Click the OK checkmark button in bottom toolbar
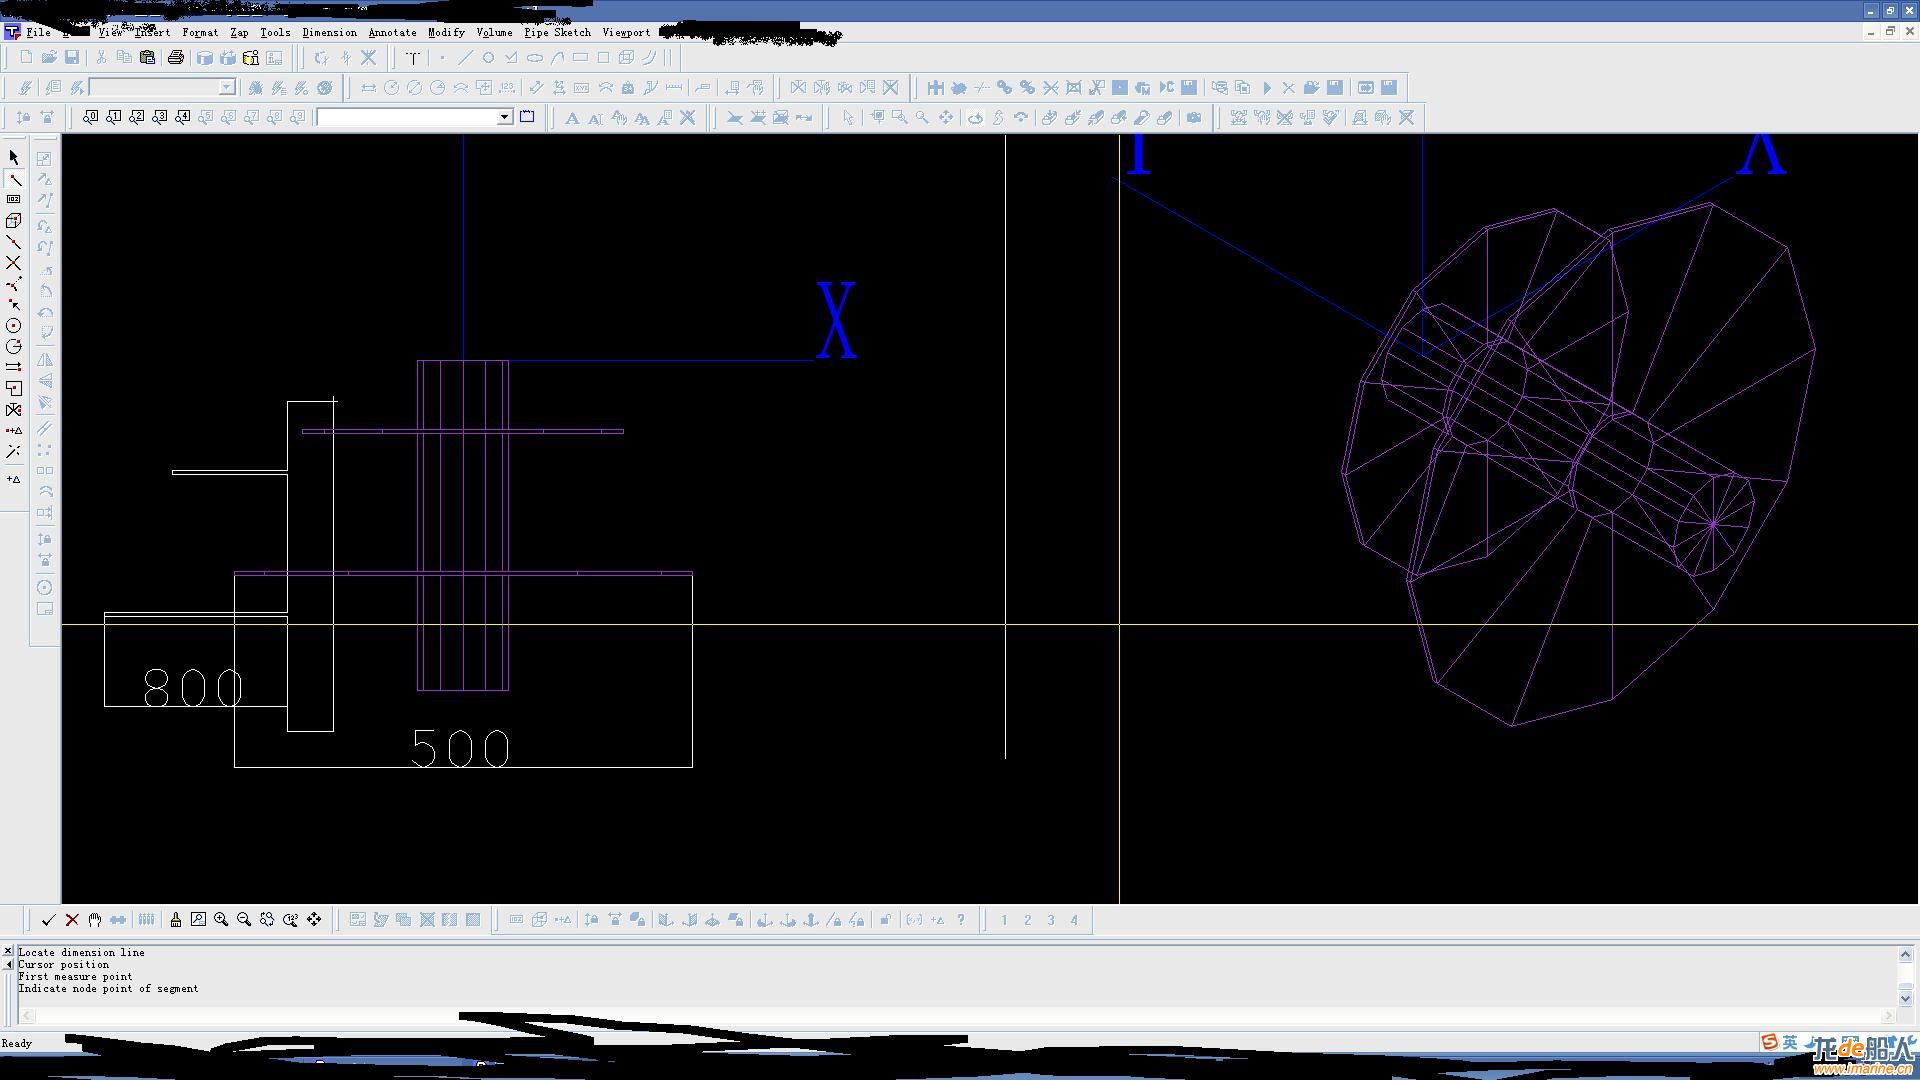 48,920
